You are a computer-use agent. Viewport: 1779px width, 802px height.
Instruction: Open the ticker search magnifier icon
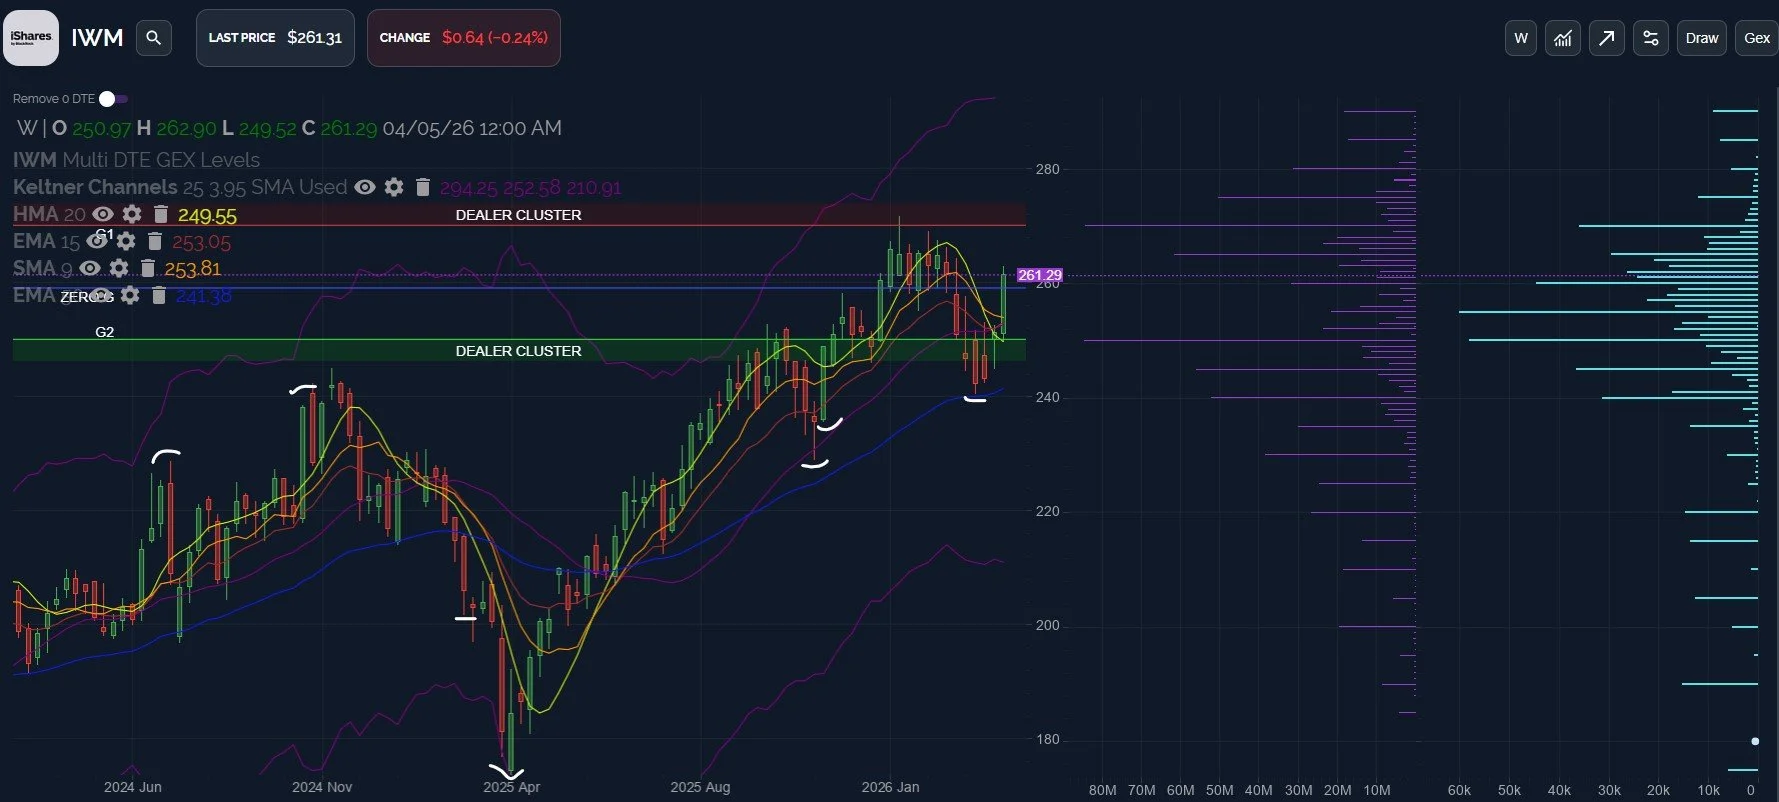coord(153,38)
